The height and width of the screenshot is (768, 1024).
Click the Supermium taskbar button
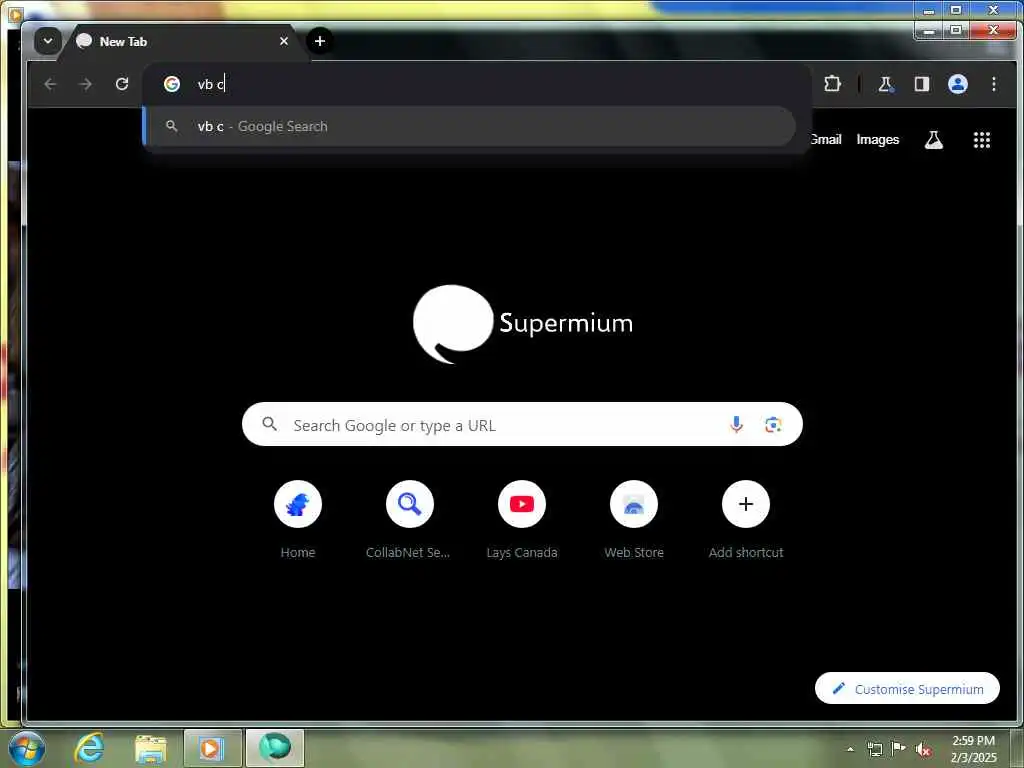click(x=275, y=748)
